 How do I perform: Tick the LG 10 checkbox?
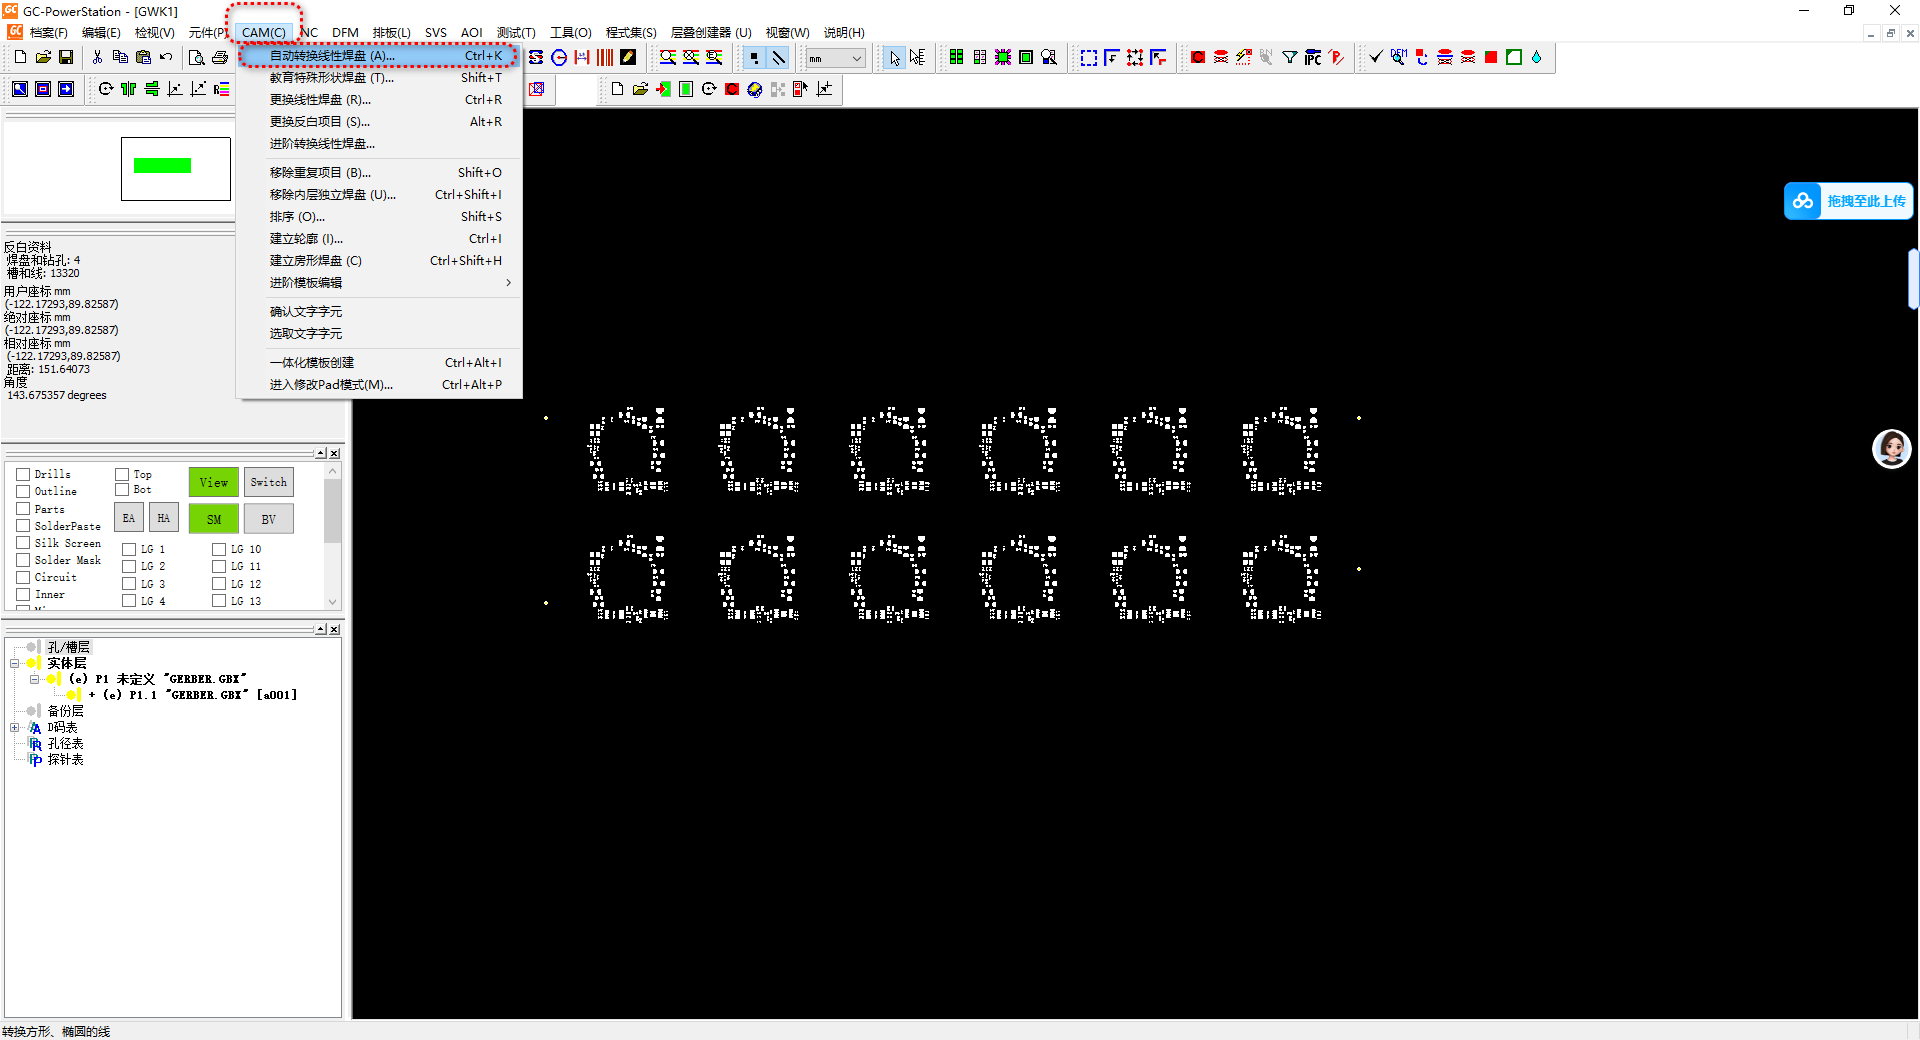pos(219,549)
